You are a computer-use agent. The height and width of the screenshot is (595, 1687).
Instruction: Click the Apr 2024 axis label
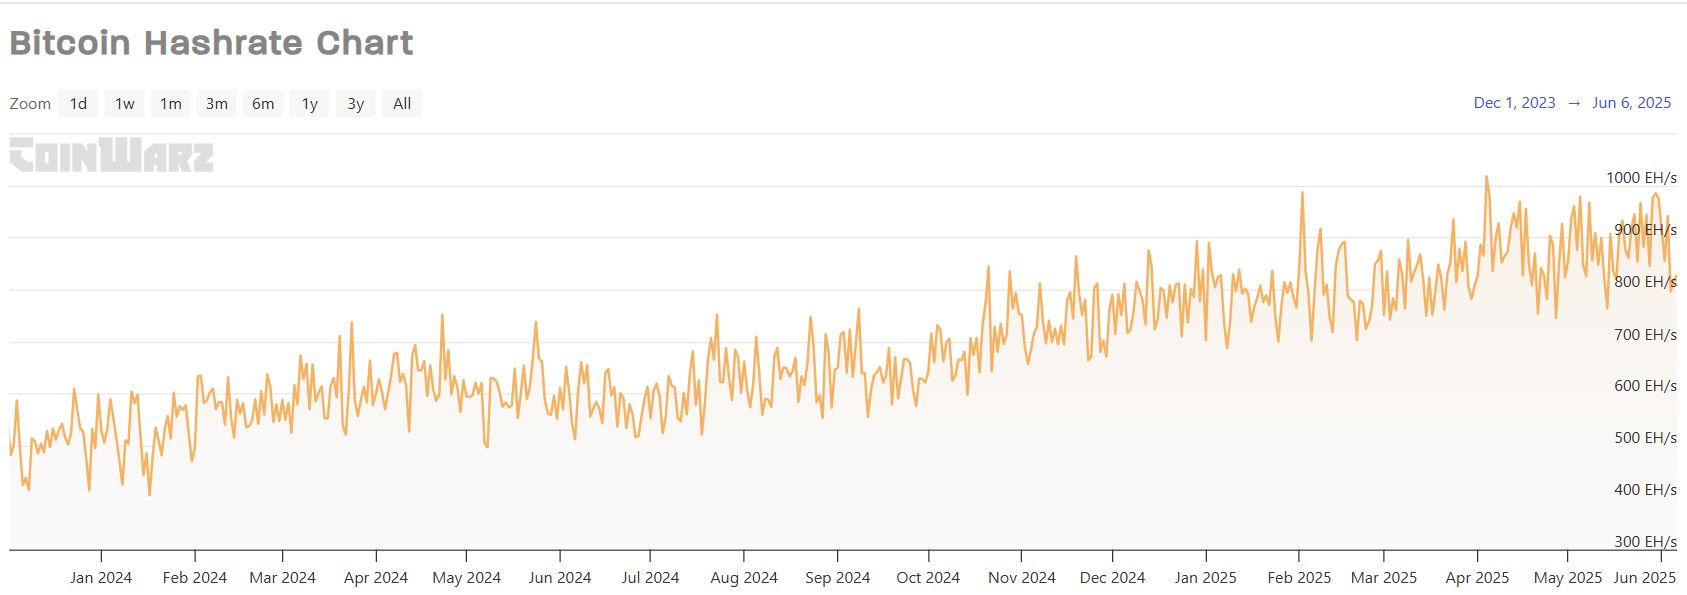[x=376, y=577]
